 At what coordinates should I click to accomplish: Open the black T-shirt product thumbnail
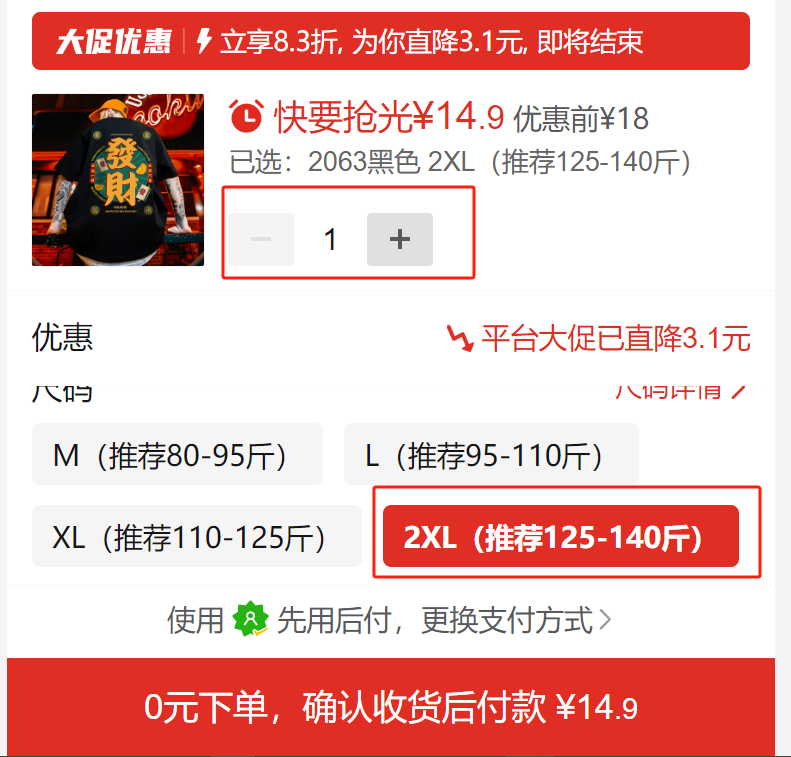coord(118,180)
